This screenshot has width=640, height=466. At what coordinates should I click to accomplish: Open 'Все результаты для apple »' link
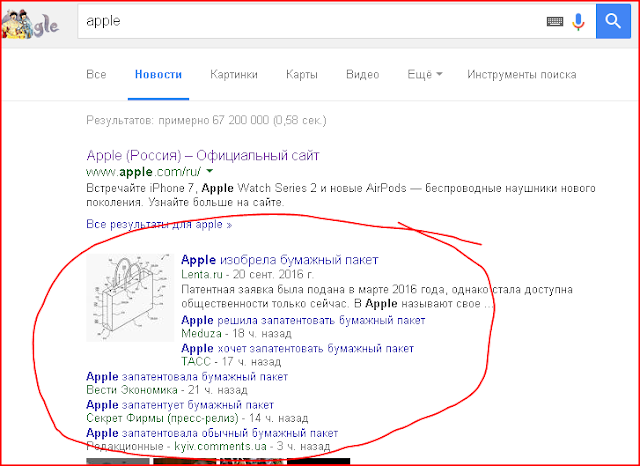pos(159,224)
